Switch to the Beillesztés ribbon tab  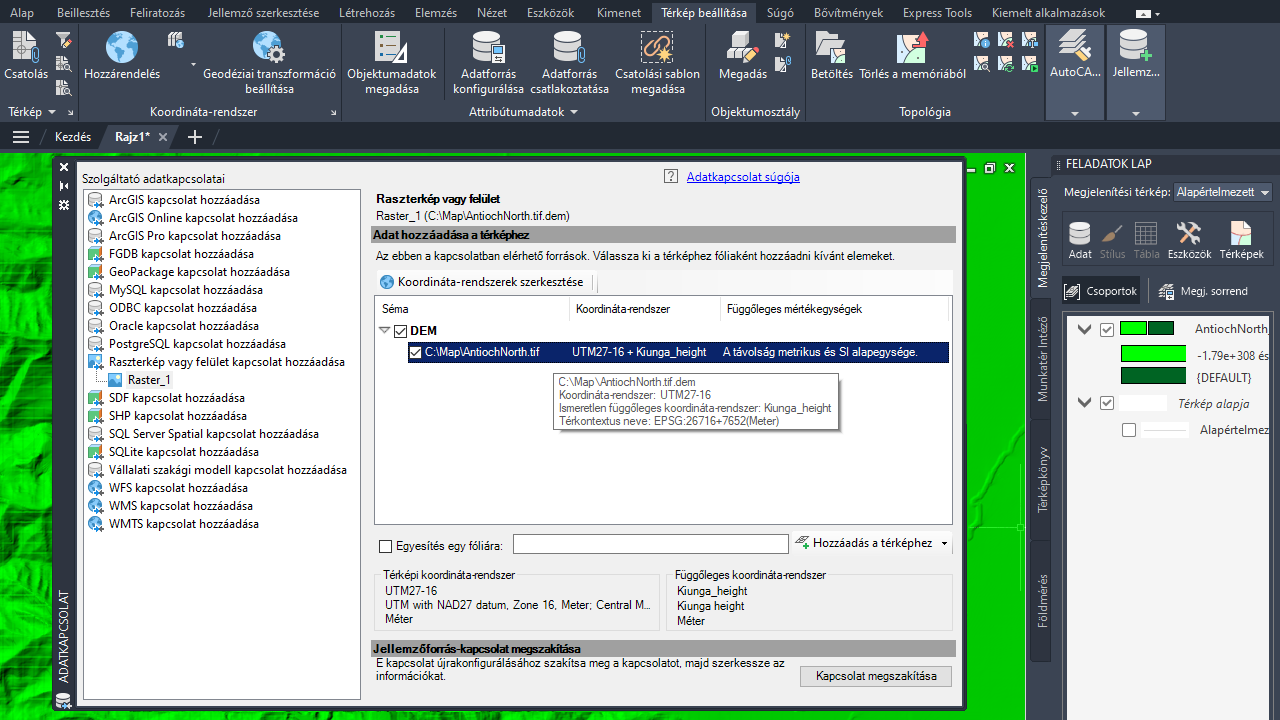[x=84, y=13]
